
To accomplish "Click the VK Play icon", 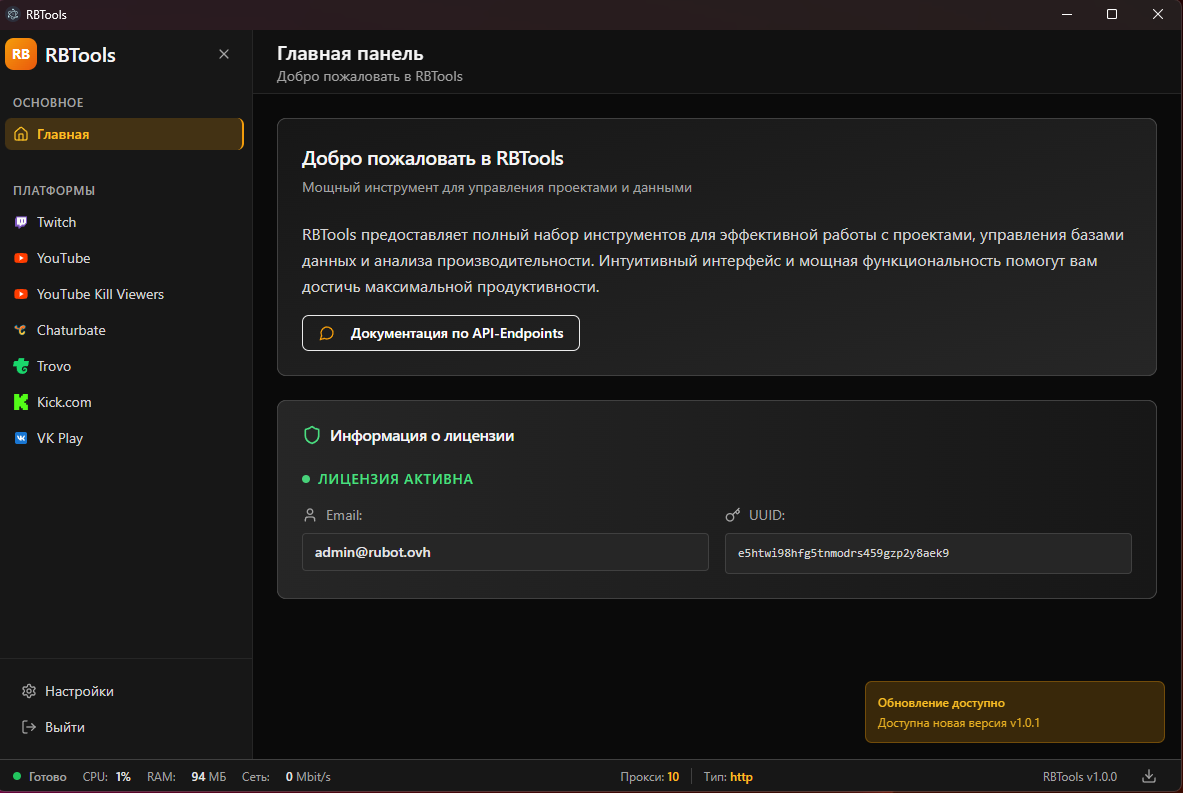I will [21, 438].
